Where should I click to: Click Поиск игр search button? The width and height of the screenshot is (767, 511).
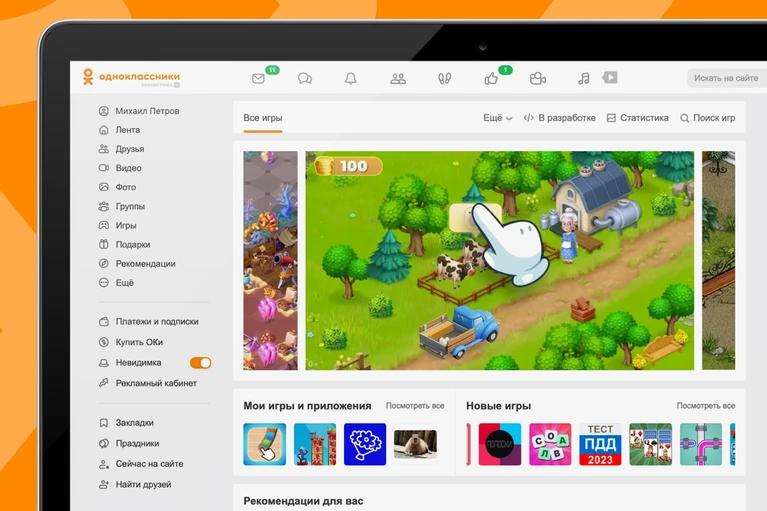point(707,118)
